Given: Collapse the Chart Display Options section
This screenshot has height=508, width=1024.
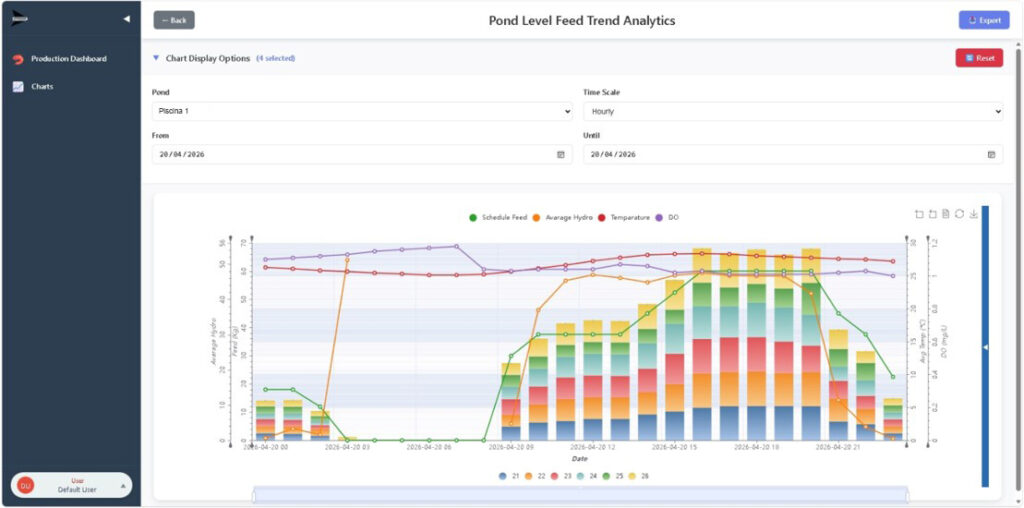Looking at the screenshot, I should 156,58.
